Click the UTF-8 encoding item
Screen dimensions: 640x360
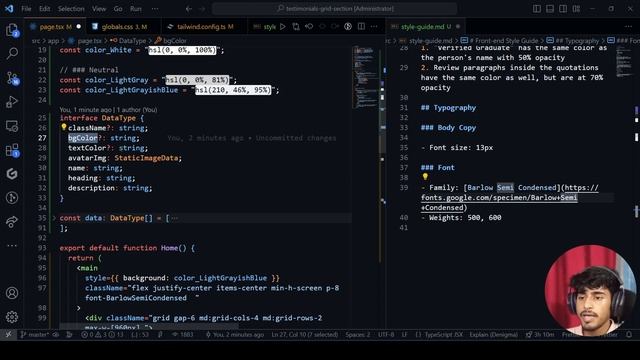pyautogui.click(x=386, y=334)
